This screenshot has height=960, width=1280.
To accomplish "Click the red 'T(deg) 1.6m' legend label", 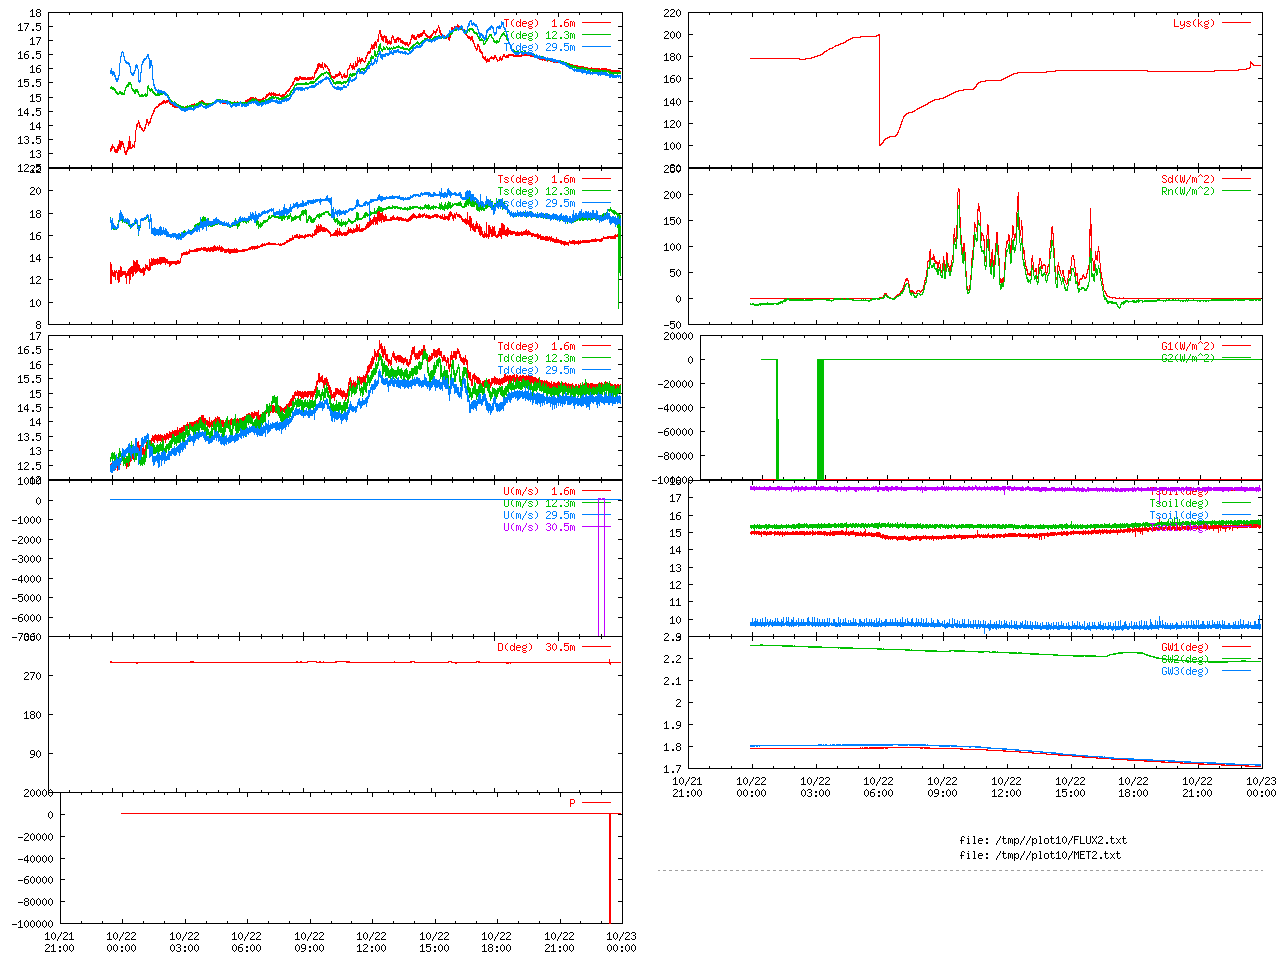I will 539,23.
